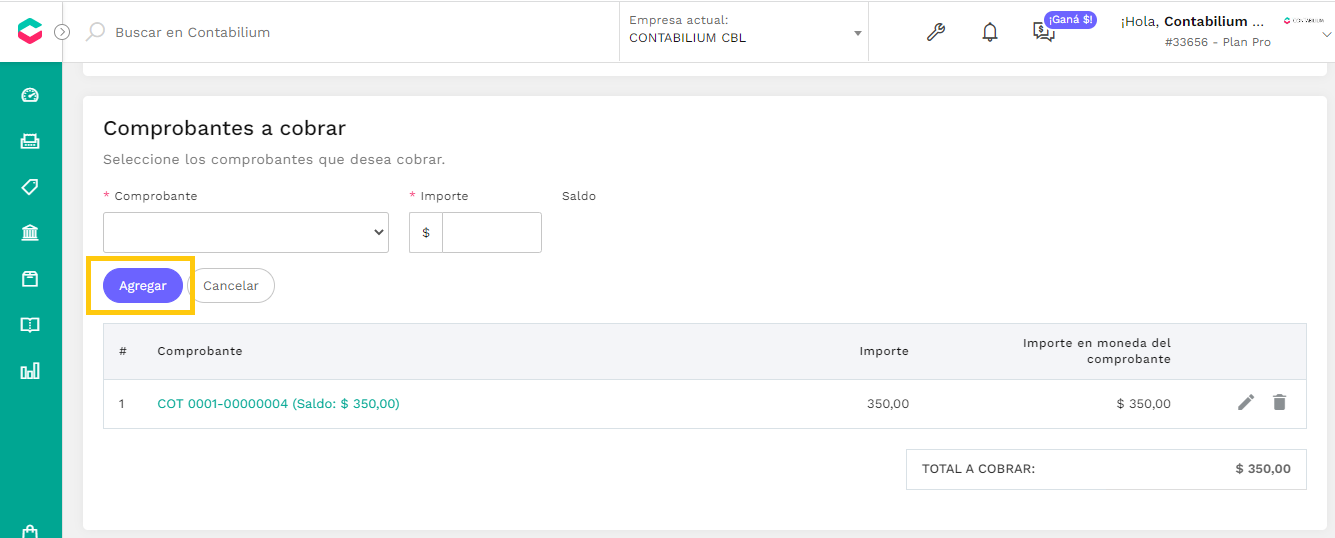Open the printer/invoicing sidebar icon
Viewport: 1335px width, 538px height.
(30, 141)
